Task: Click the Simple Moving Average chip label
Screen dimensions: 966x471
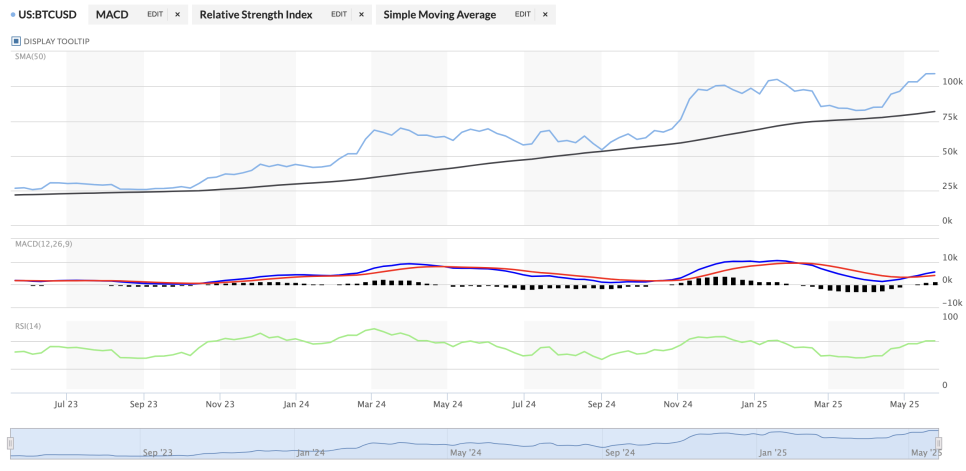Action: (x=440, y=15)
